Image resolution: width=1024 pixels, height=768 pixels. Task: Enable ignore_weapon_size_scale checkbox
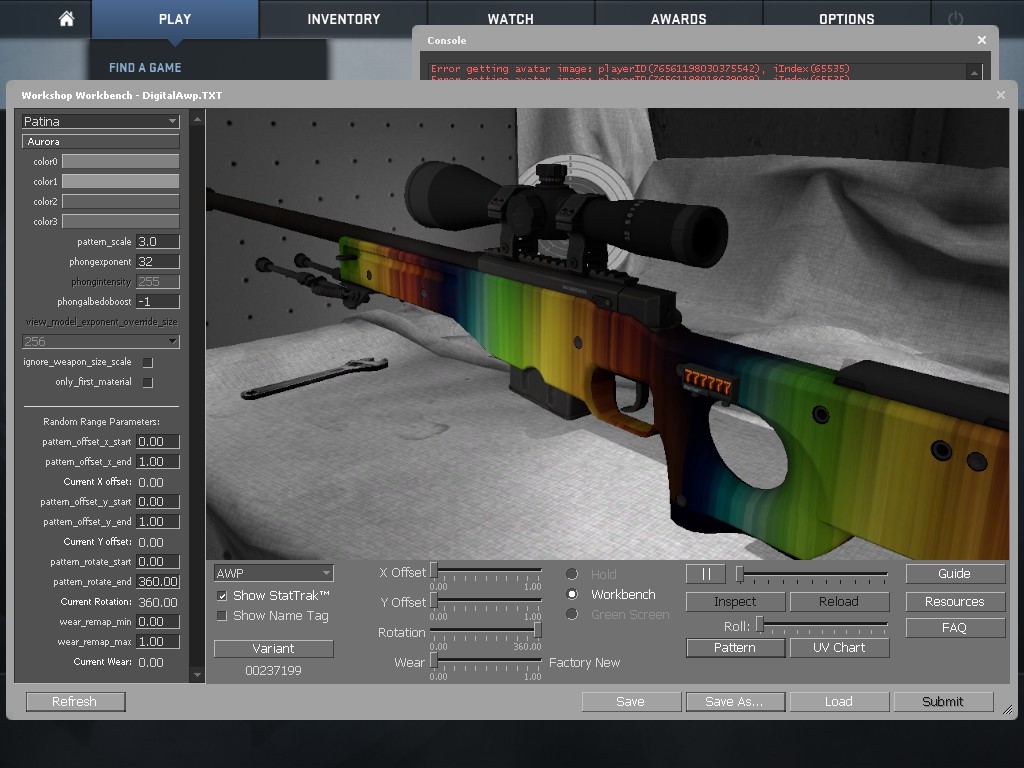[x=148, y=362]
